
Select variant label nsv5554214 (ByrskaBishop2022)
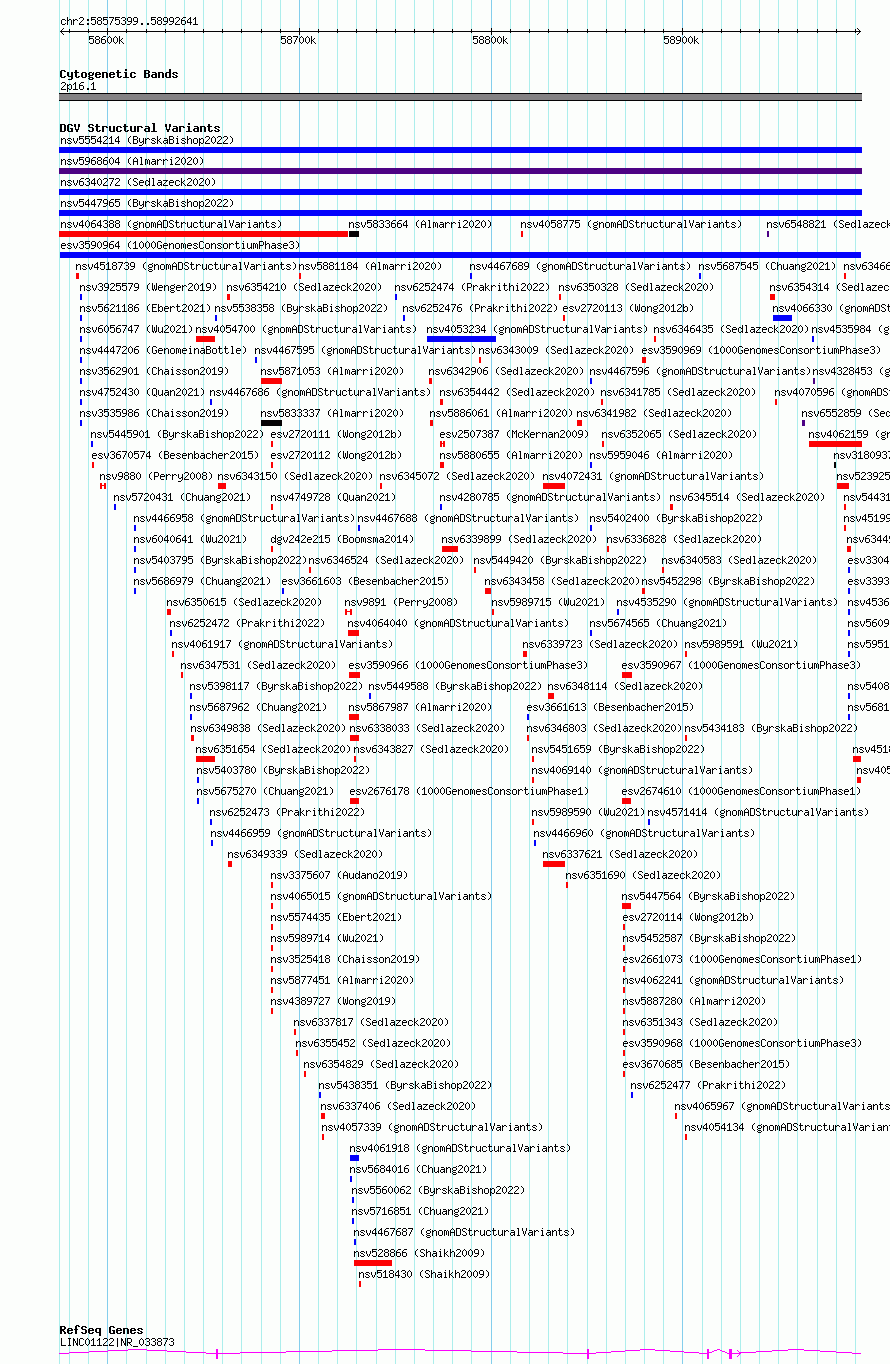147,140
